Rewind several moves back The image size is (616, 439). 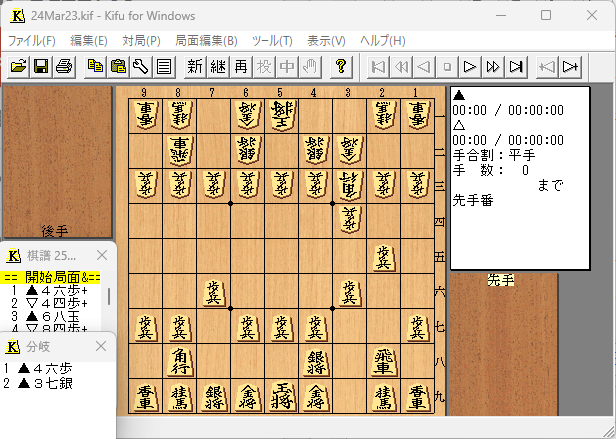click(x=401, y=66)
